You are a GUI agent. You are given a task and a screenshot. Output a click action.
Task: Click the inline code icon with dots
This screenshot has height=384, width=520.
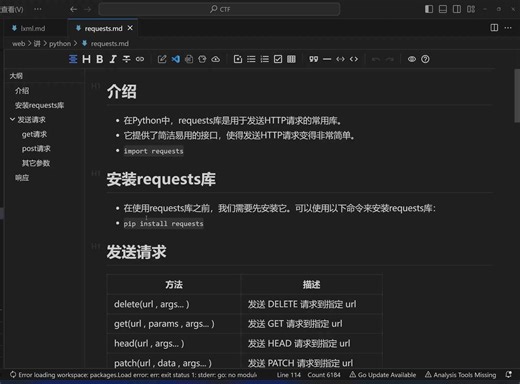point(340,59)
